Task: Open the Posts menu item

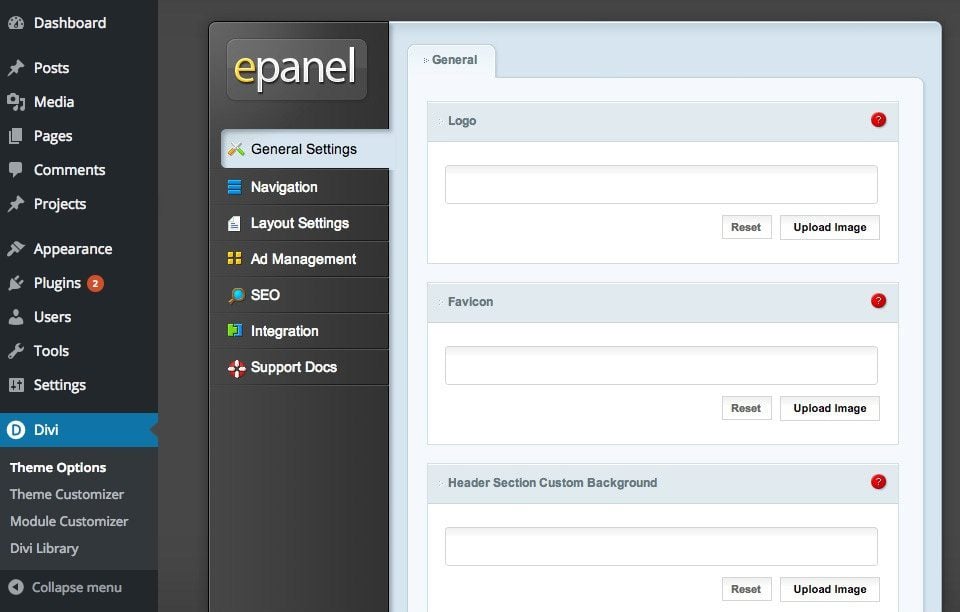Action: coord(79,68)
